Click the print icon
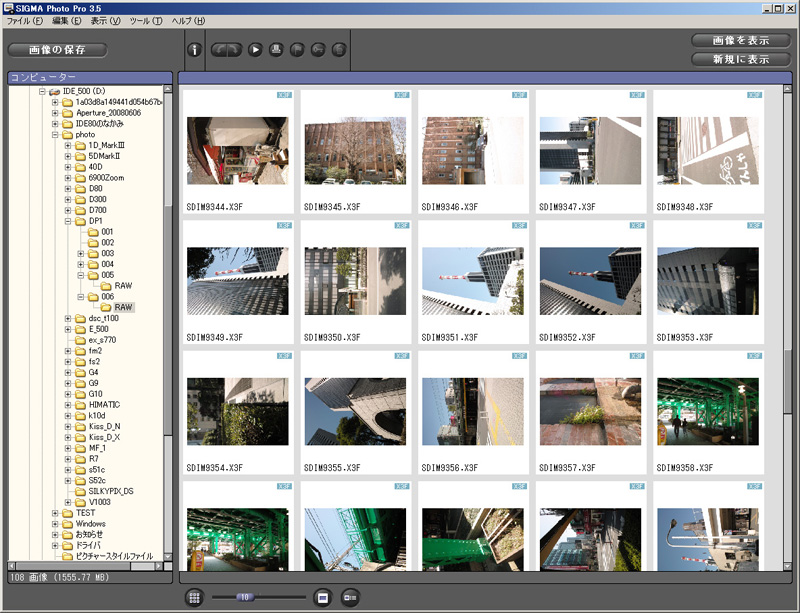 click(276, 50)
